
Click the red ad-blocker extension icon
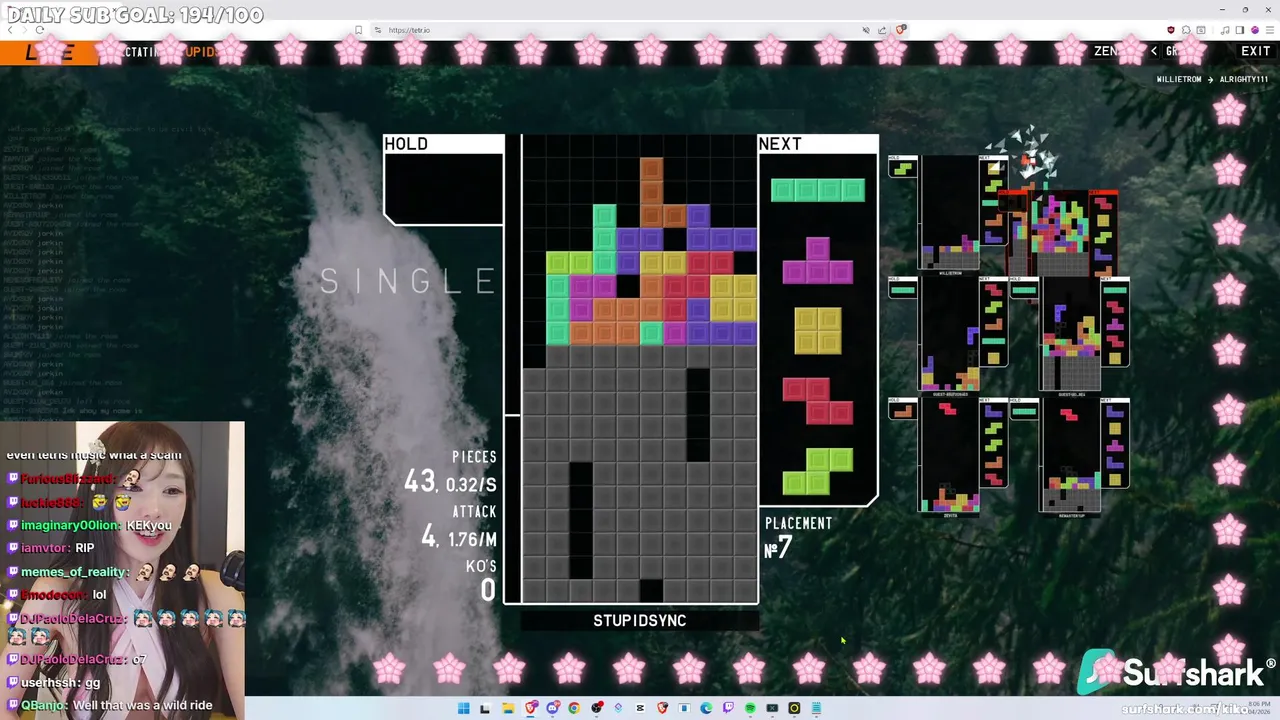(1171, 30)
